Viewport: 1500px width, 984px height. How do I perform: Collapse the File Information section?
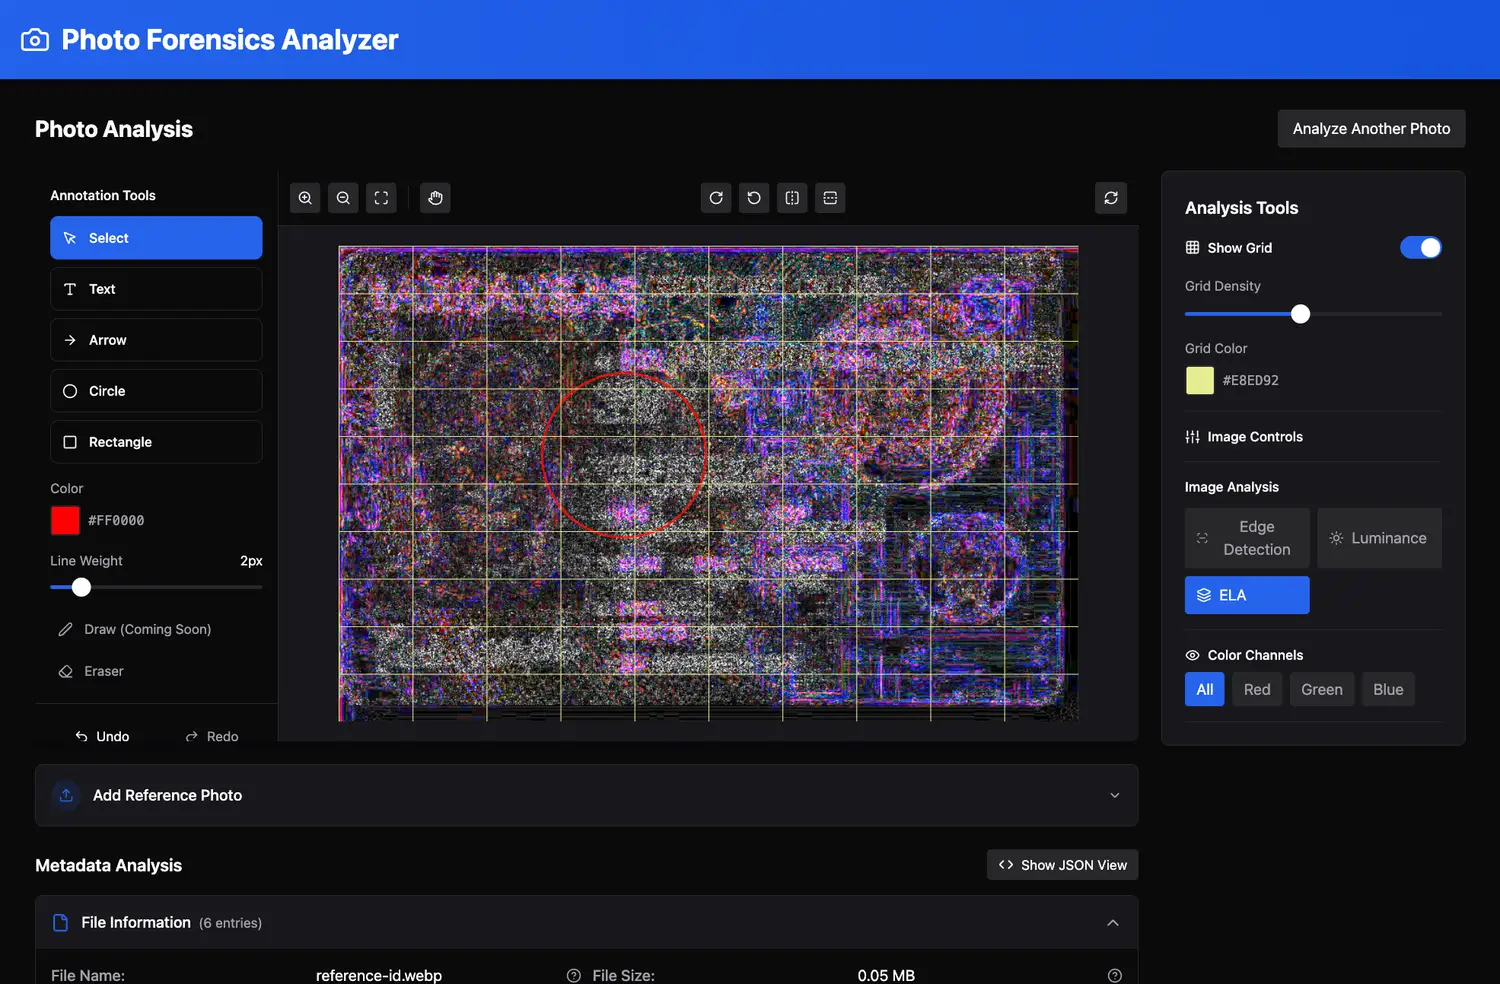coord(1112,922)
